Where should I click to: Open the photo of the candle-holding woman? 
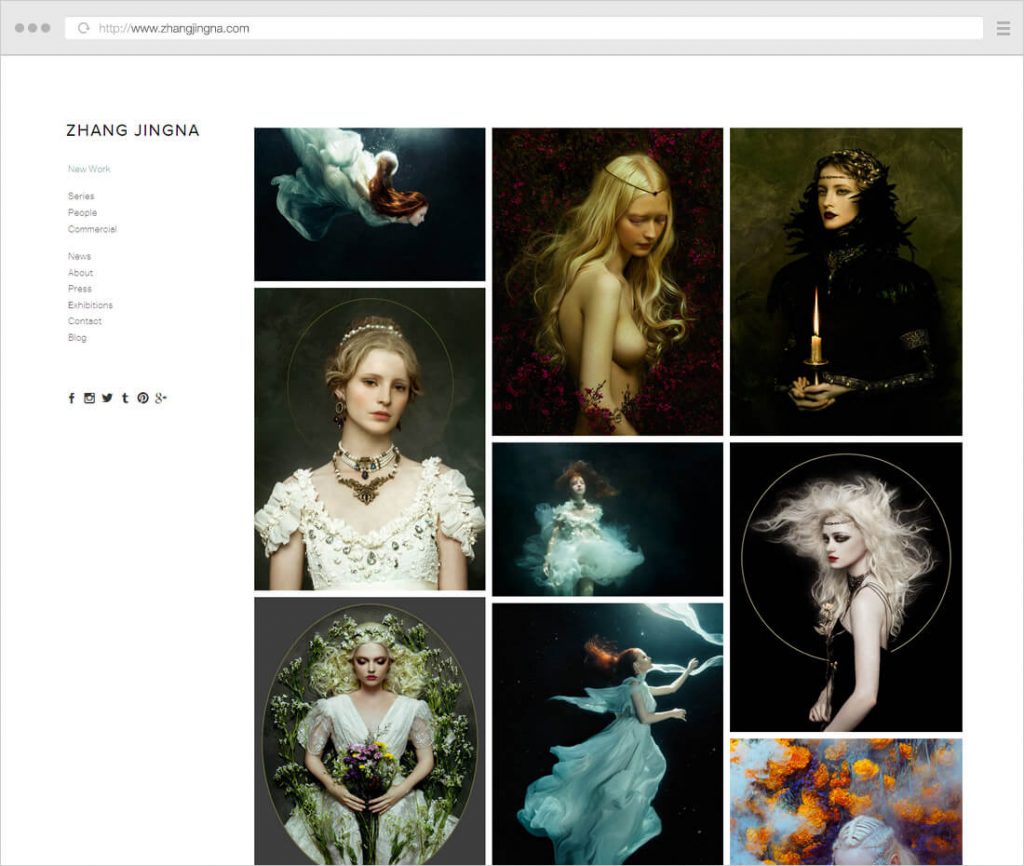click(x=845, y=280)
